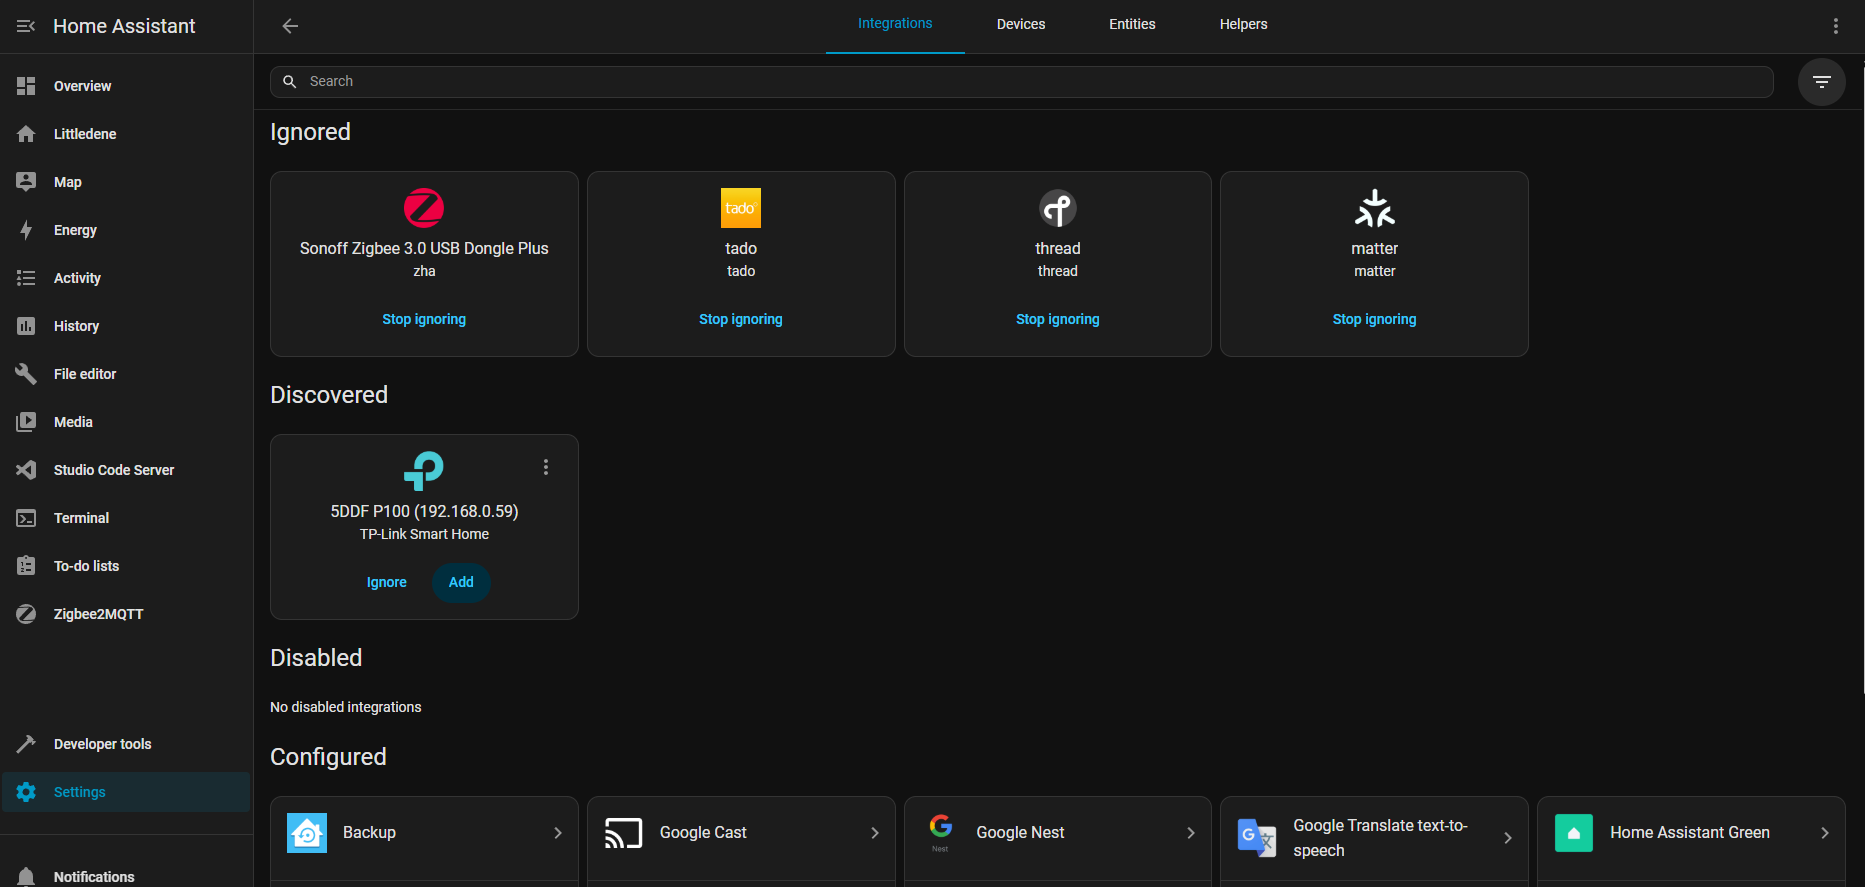Click the History chart icon

point(26,326)
